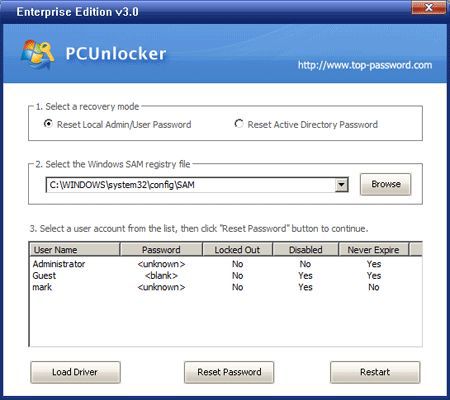Click the Restart button

pos(375,372)
